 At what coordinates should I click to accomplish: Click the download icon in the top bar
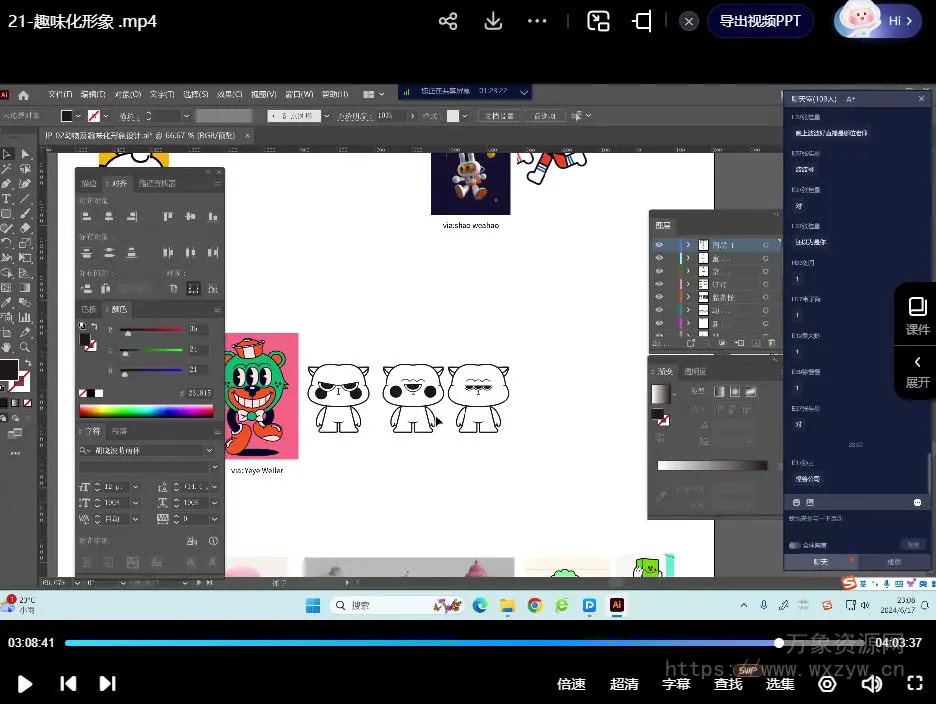coord(493,21)
